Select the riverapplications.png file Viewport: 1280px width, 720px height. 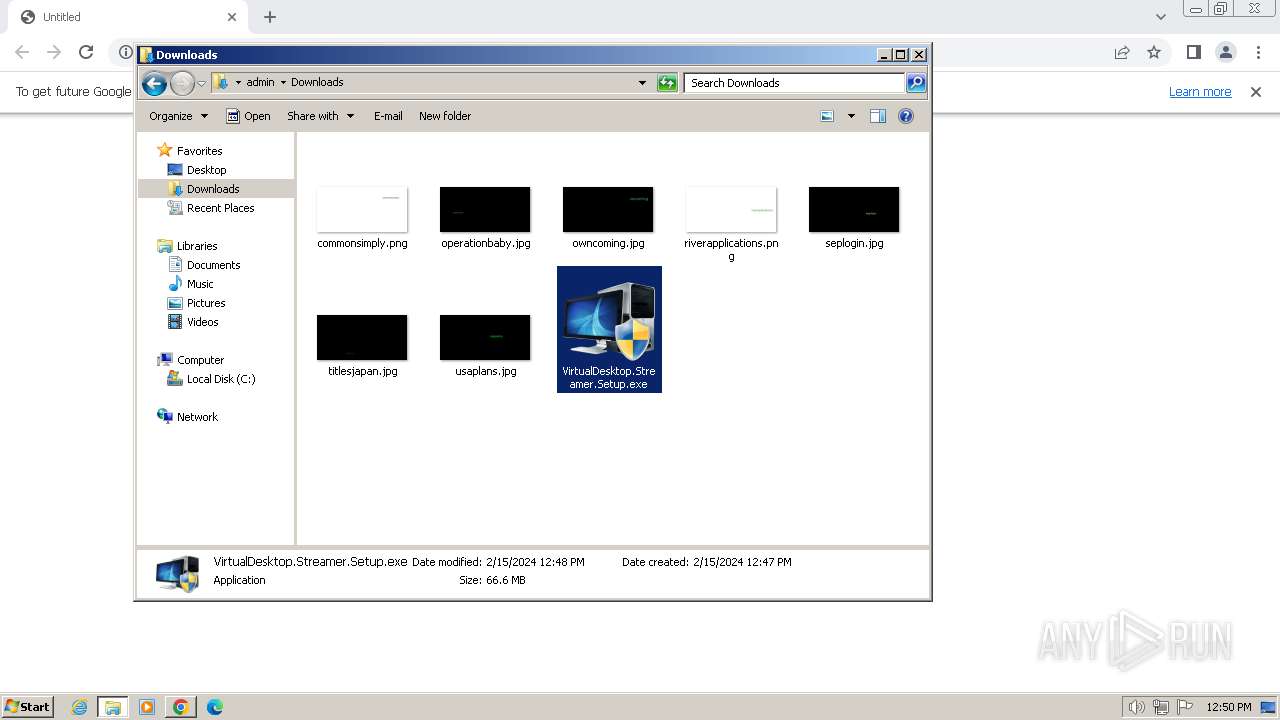coord(731,223)
